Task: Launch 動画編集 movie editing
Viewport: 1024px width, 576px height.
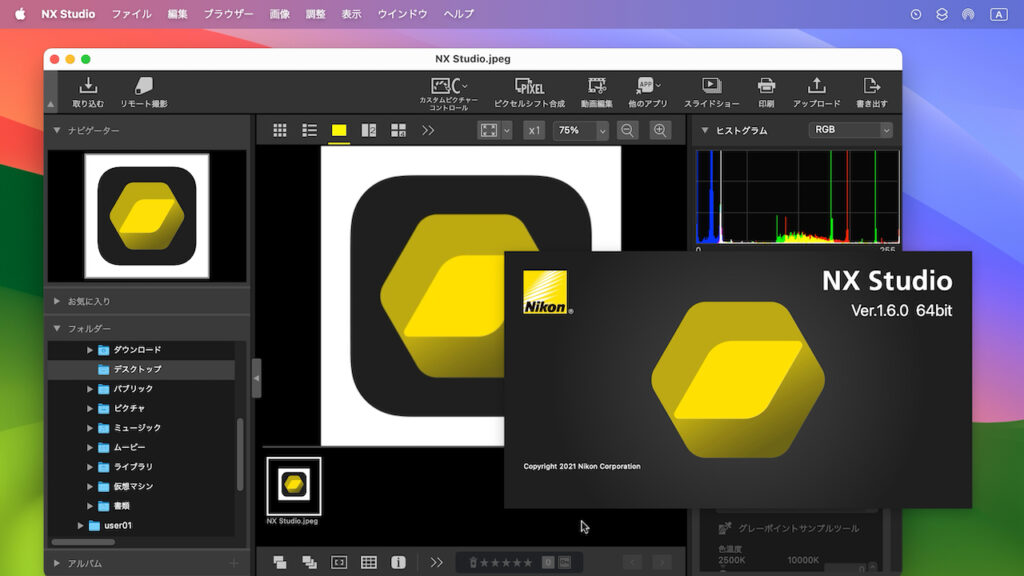Action: pos(596,88)
